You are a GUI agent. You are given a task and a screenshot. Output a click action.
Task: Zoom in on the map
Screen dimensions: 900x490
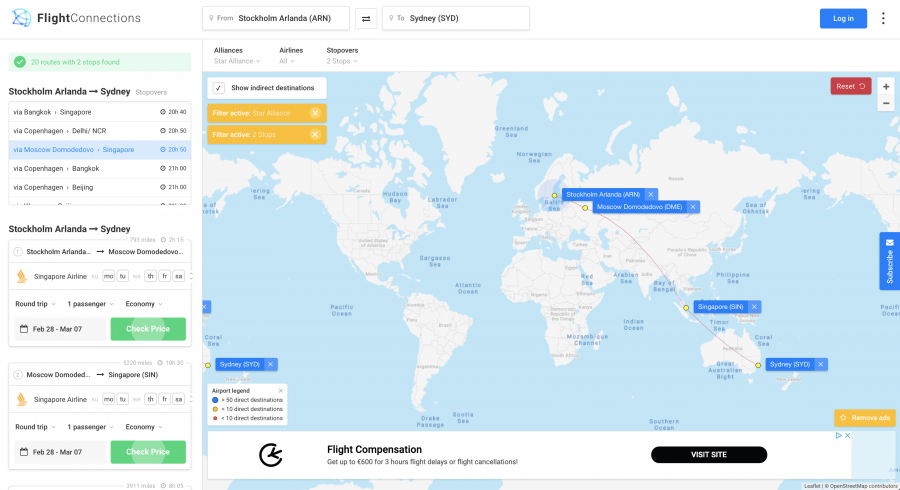tap(886, 87)
